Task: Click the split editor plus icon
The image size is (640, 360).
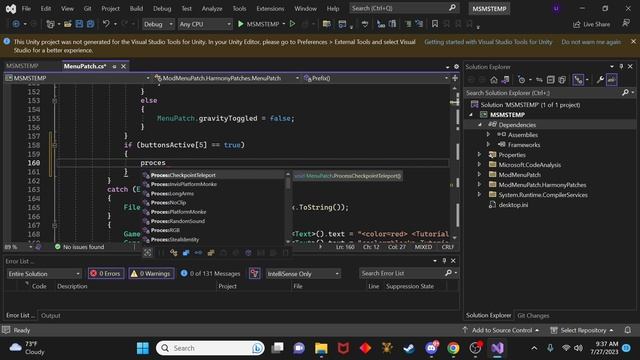Action: [x=455, y=78]
